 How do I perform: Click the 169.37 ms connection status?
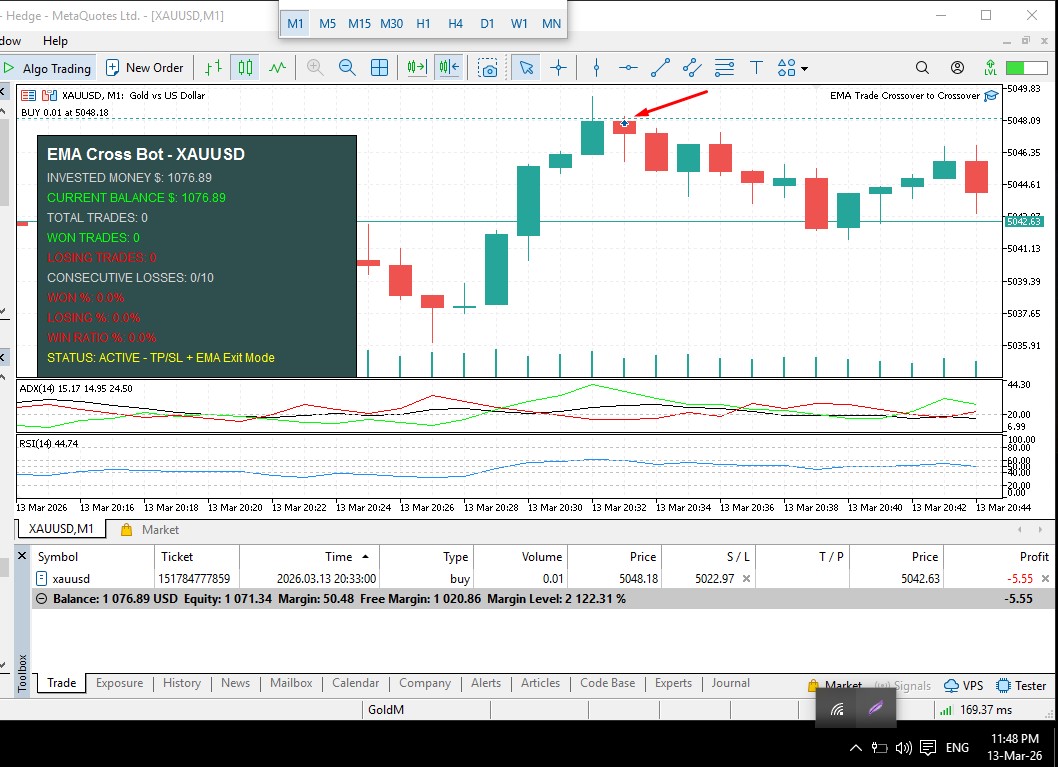tap(976, 710)
